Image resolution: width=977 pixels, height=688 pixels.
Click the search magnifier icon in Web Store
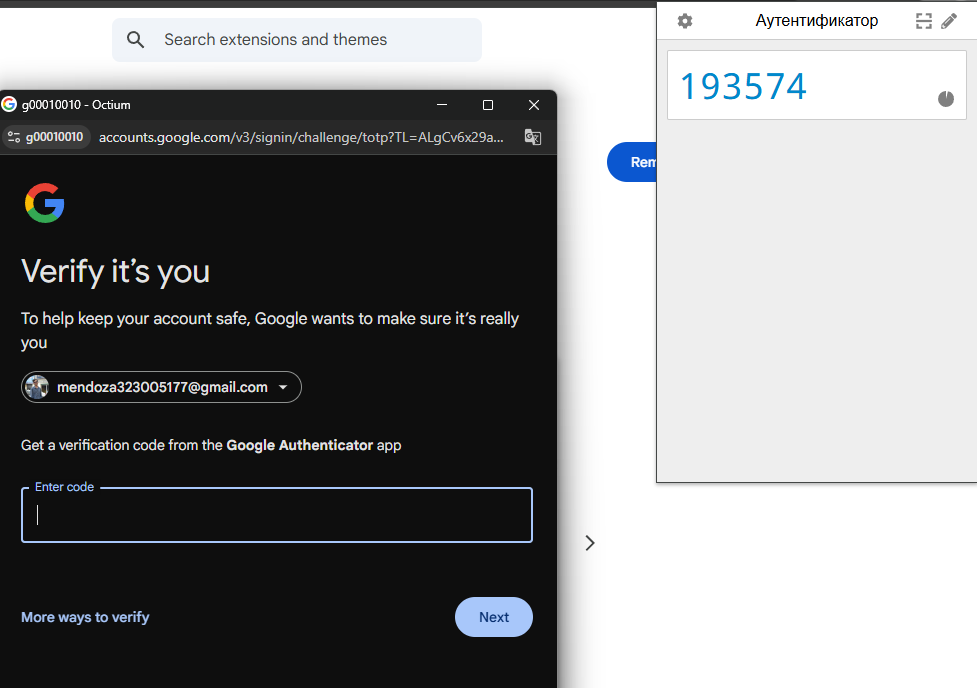pos(135,40)
